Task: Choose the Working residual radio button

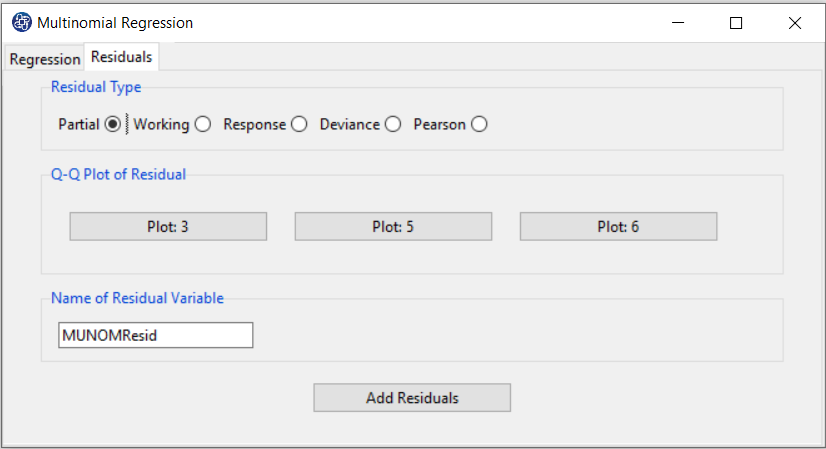Action: pyautogui.click(x=203, y=124)
